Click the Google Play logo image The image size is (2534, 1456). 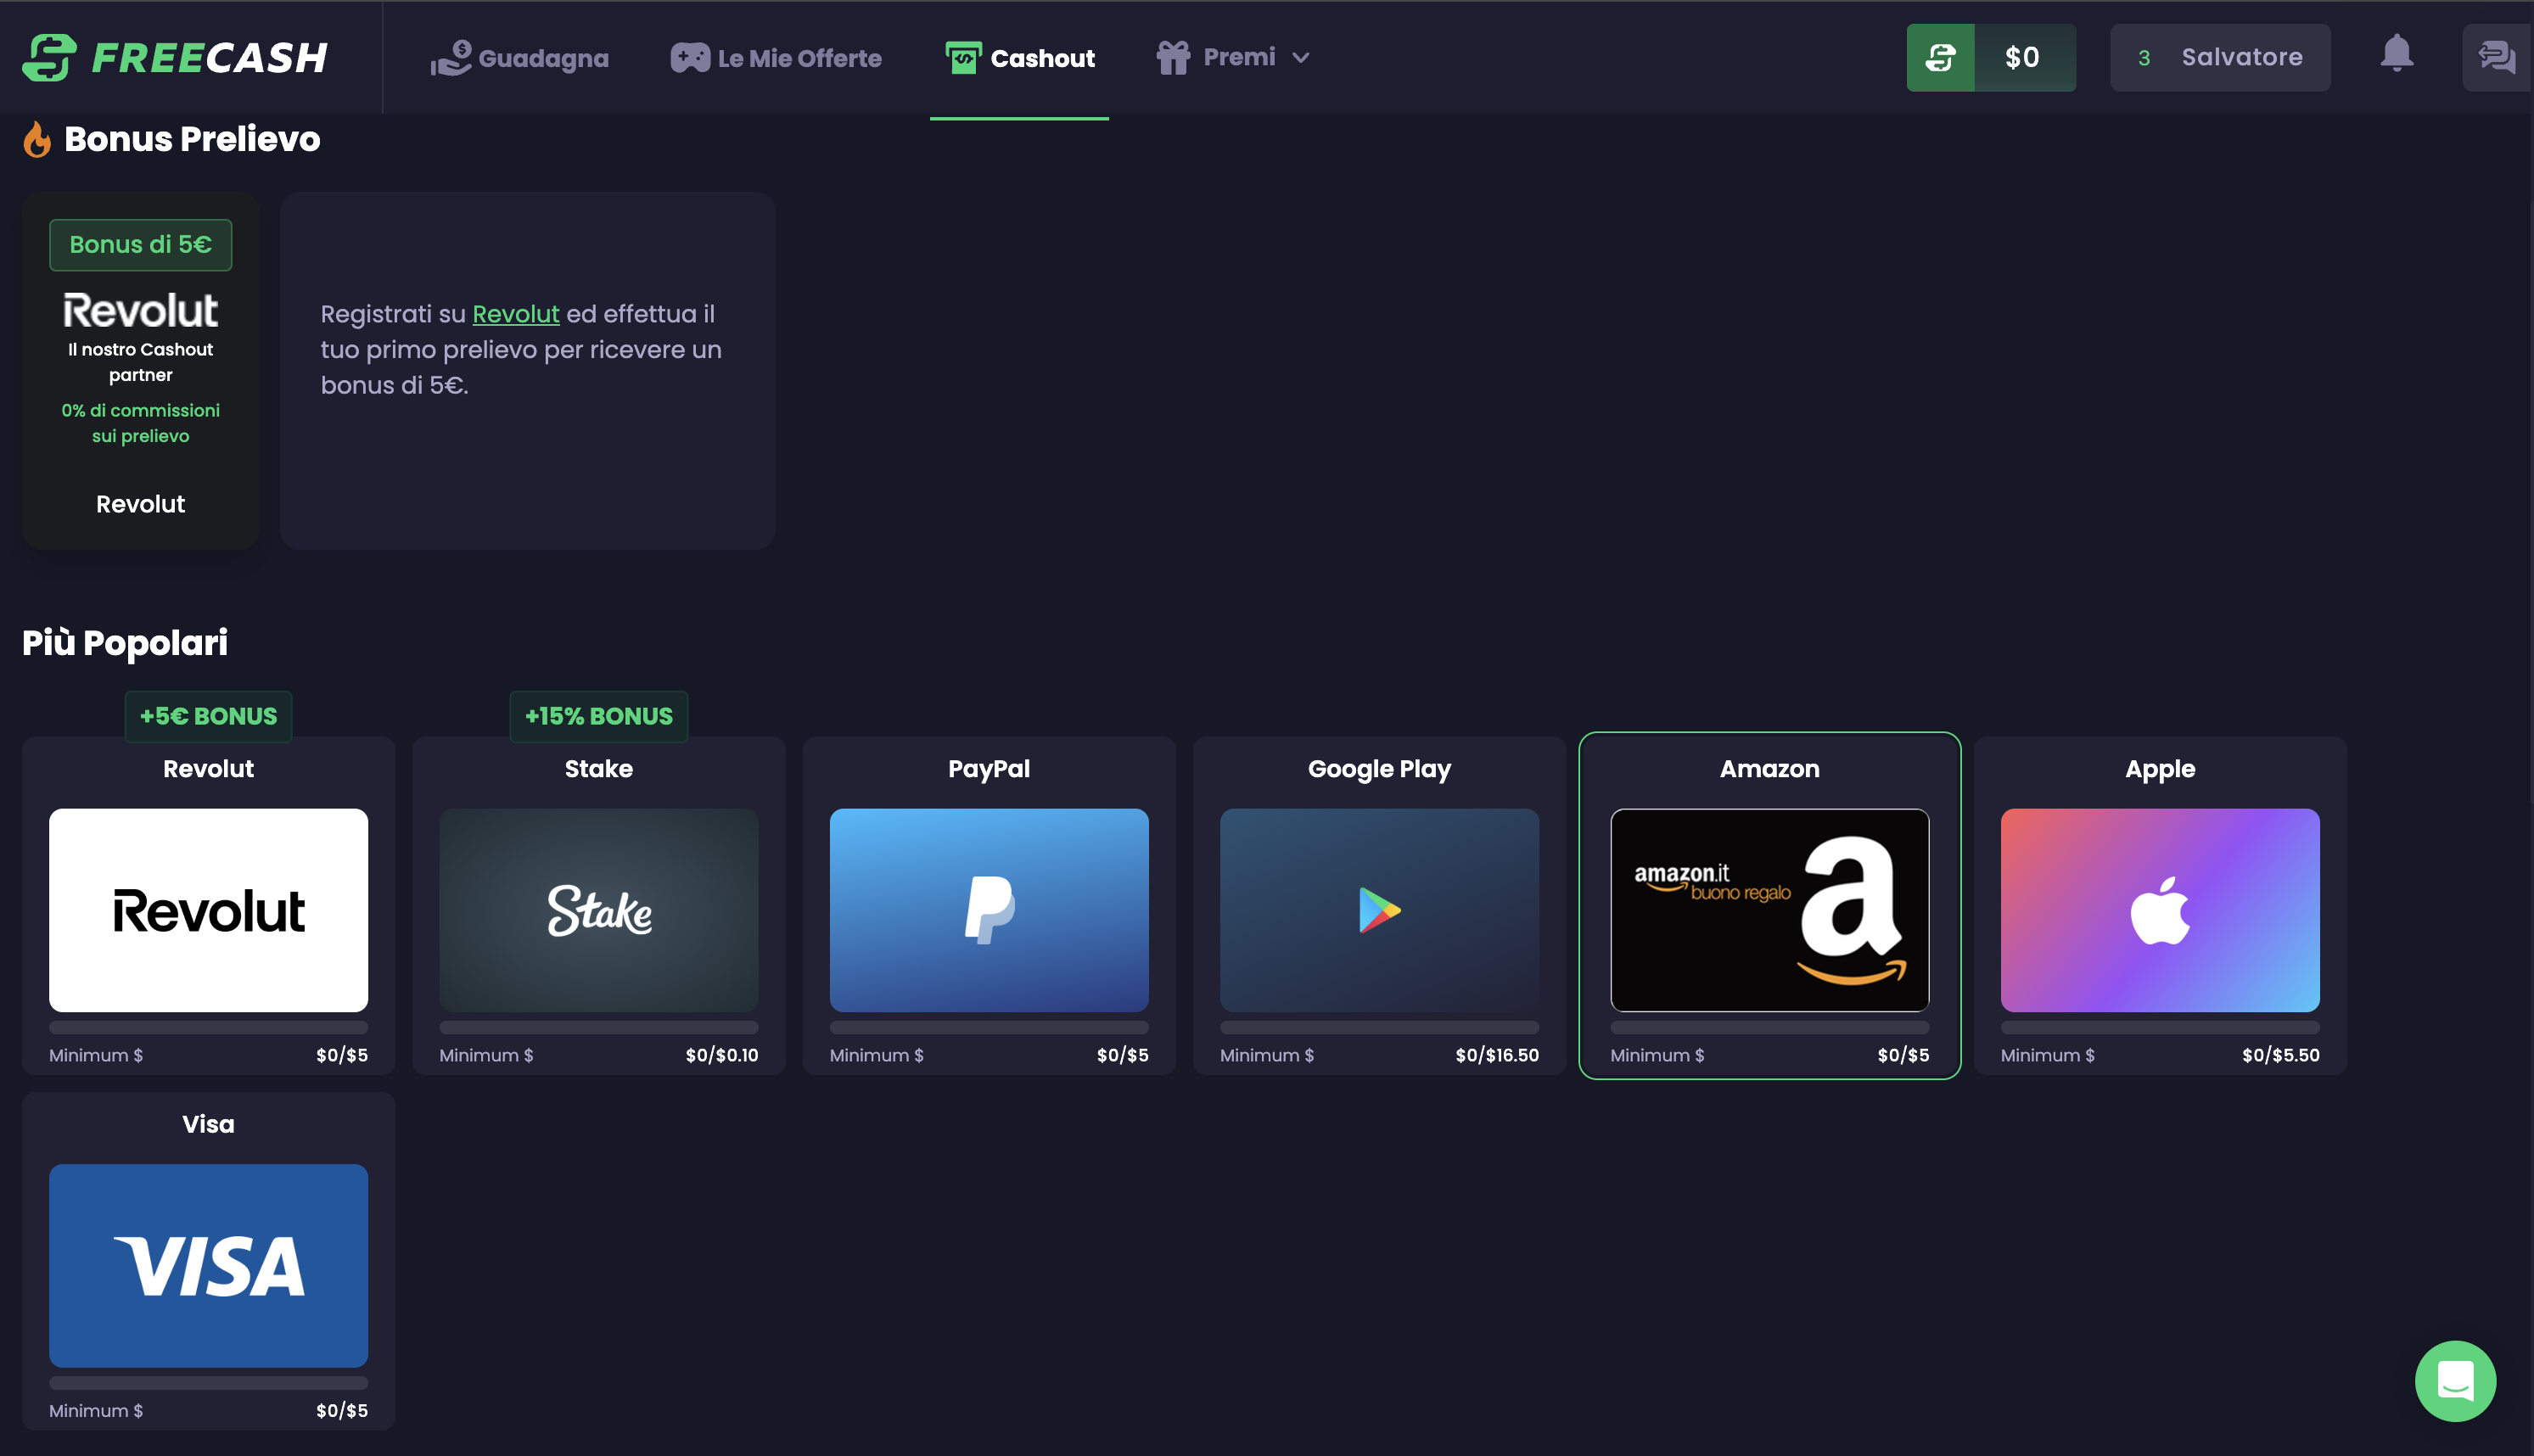tap(1379, 910)
